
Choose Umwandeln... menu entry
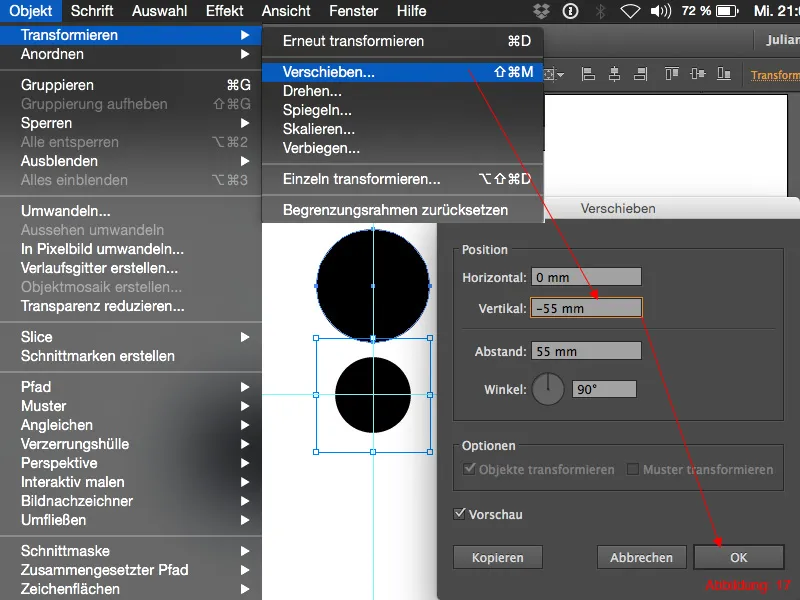(131, 211)
